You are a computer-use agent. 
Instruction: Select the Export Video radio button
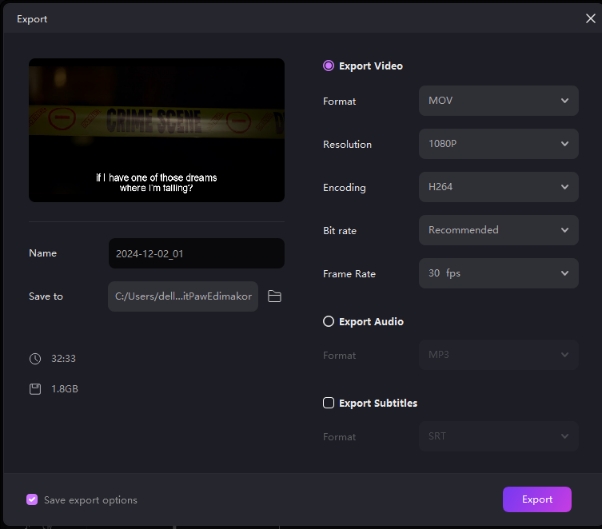pos(328,66)
